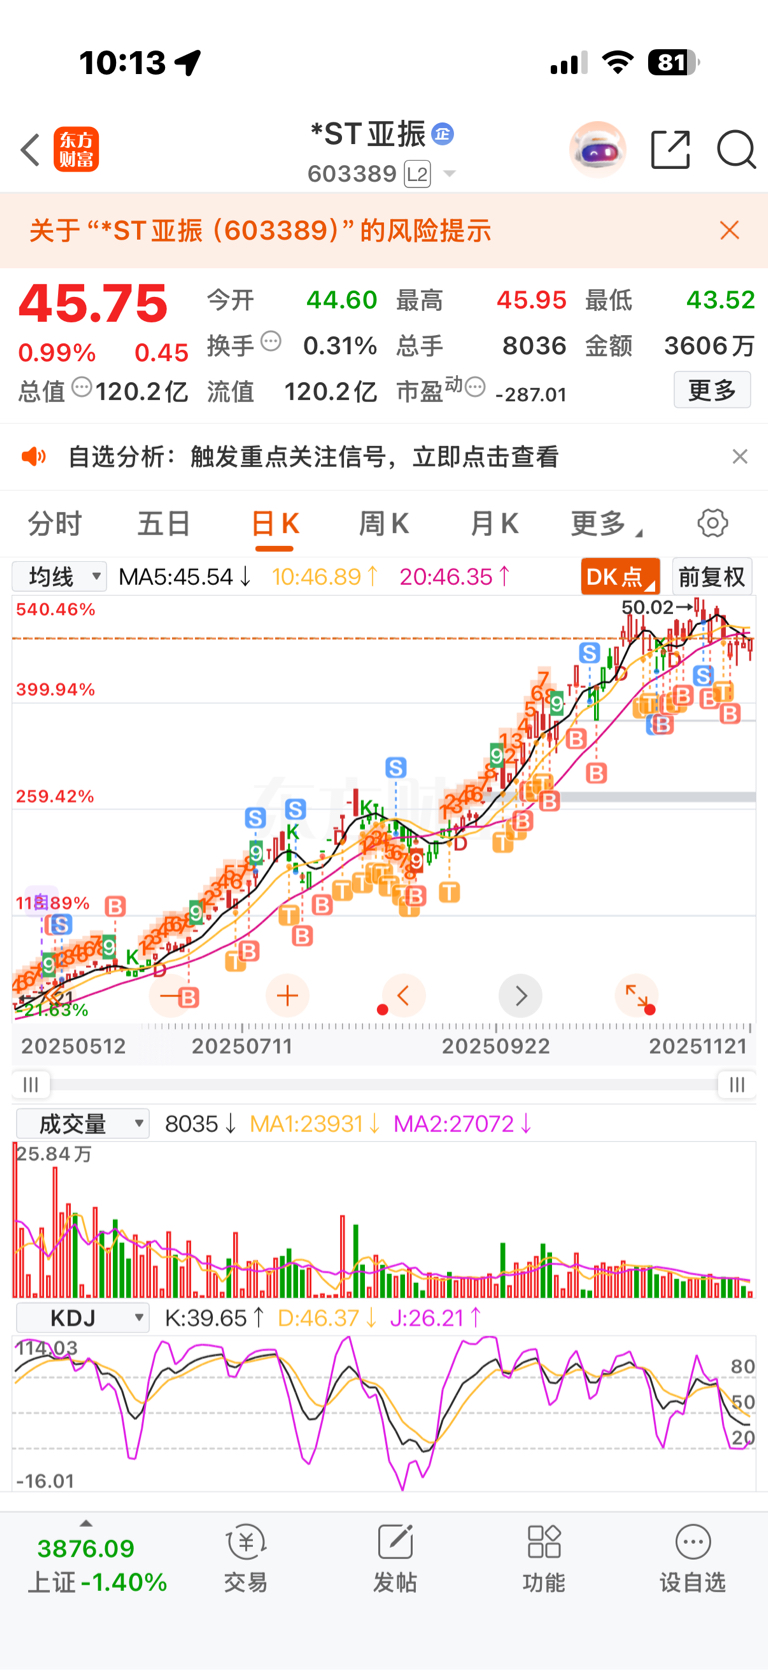
Task: Open the 成交量 indicator dropdown
Action: [x=82, y=1124]
